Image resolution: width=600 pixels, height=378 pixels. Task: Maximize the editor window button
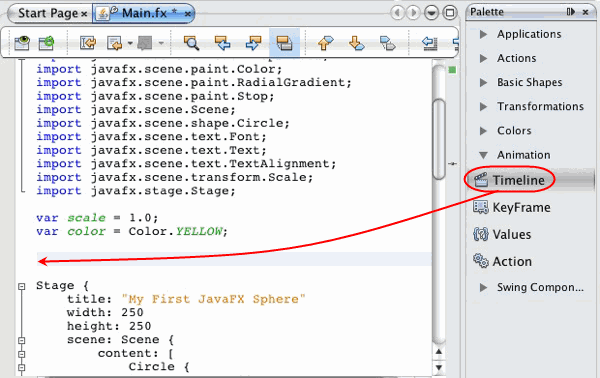coord(450,13)
